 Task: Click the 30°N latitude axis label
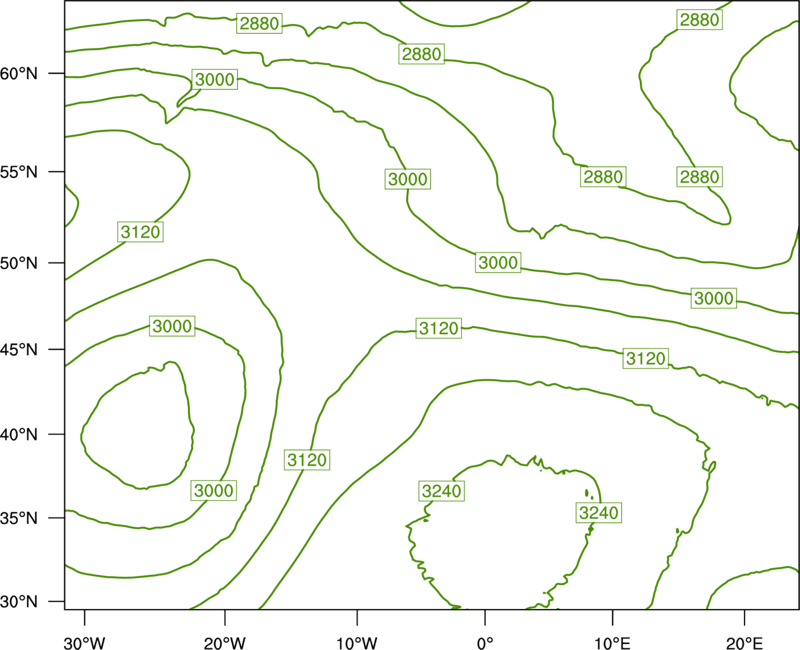19,602
